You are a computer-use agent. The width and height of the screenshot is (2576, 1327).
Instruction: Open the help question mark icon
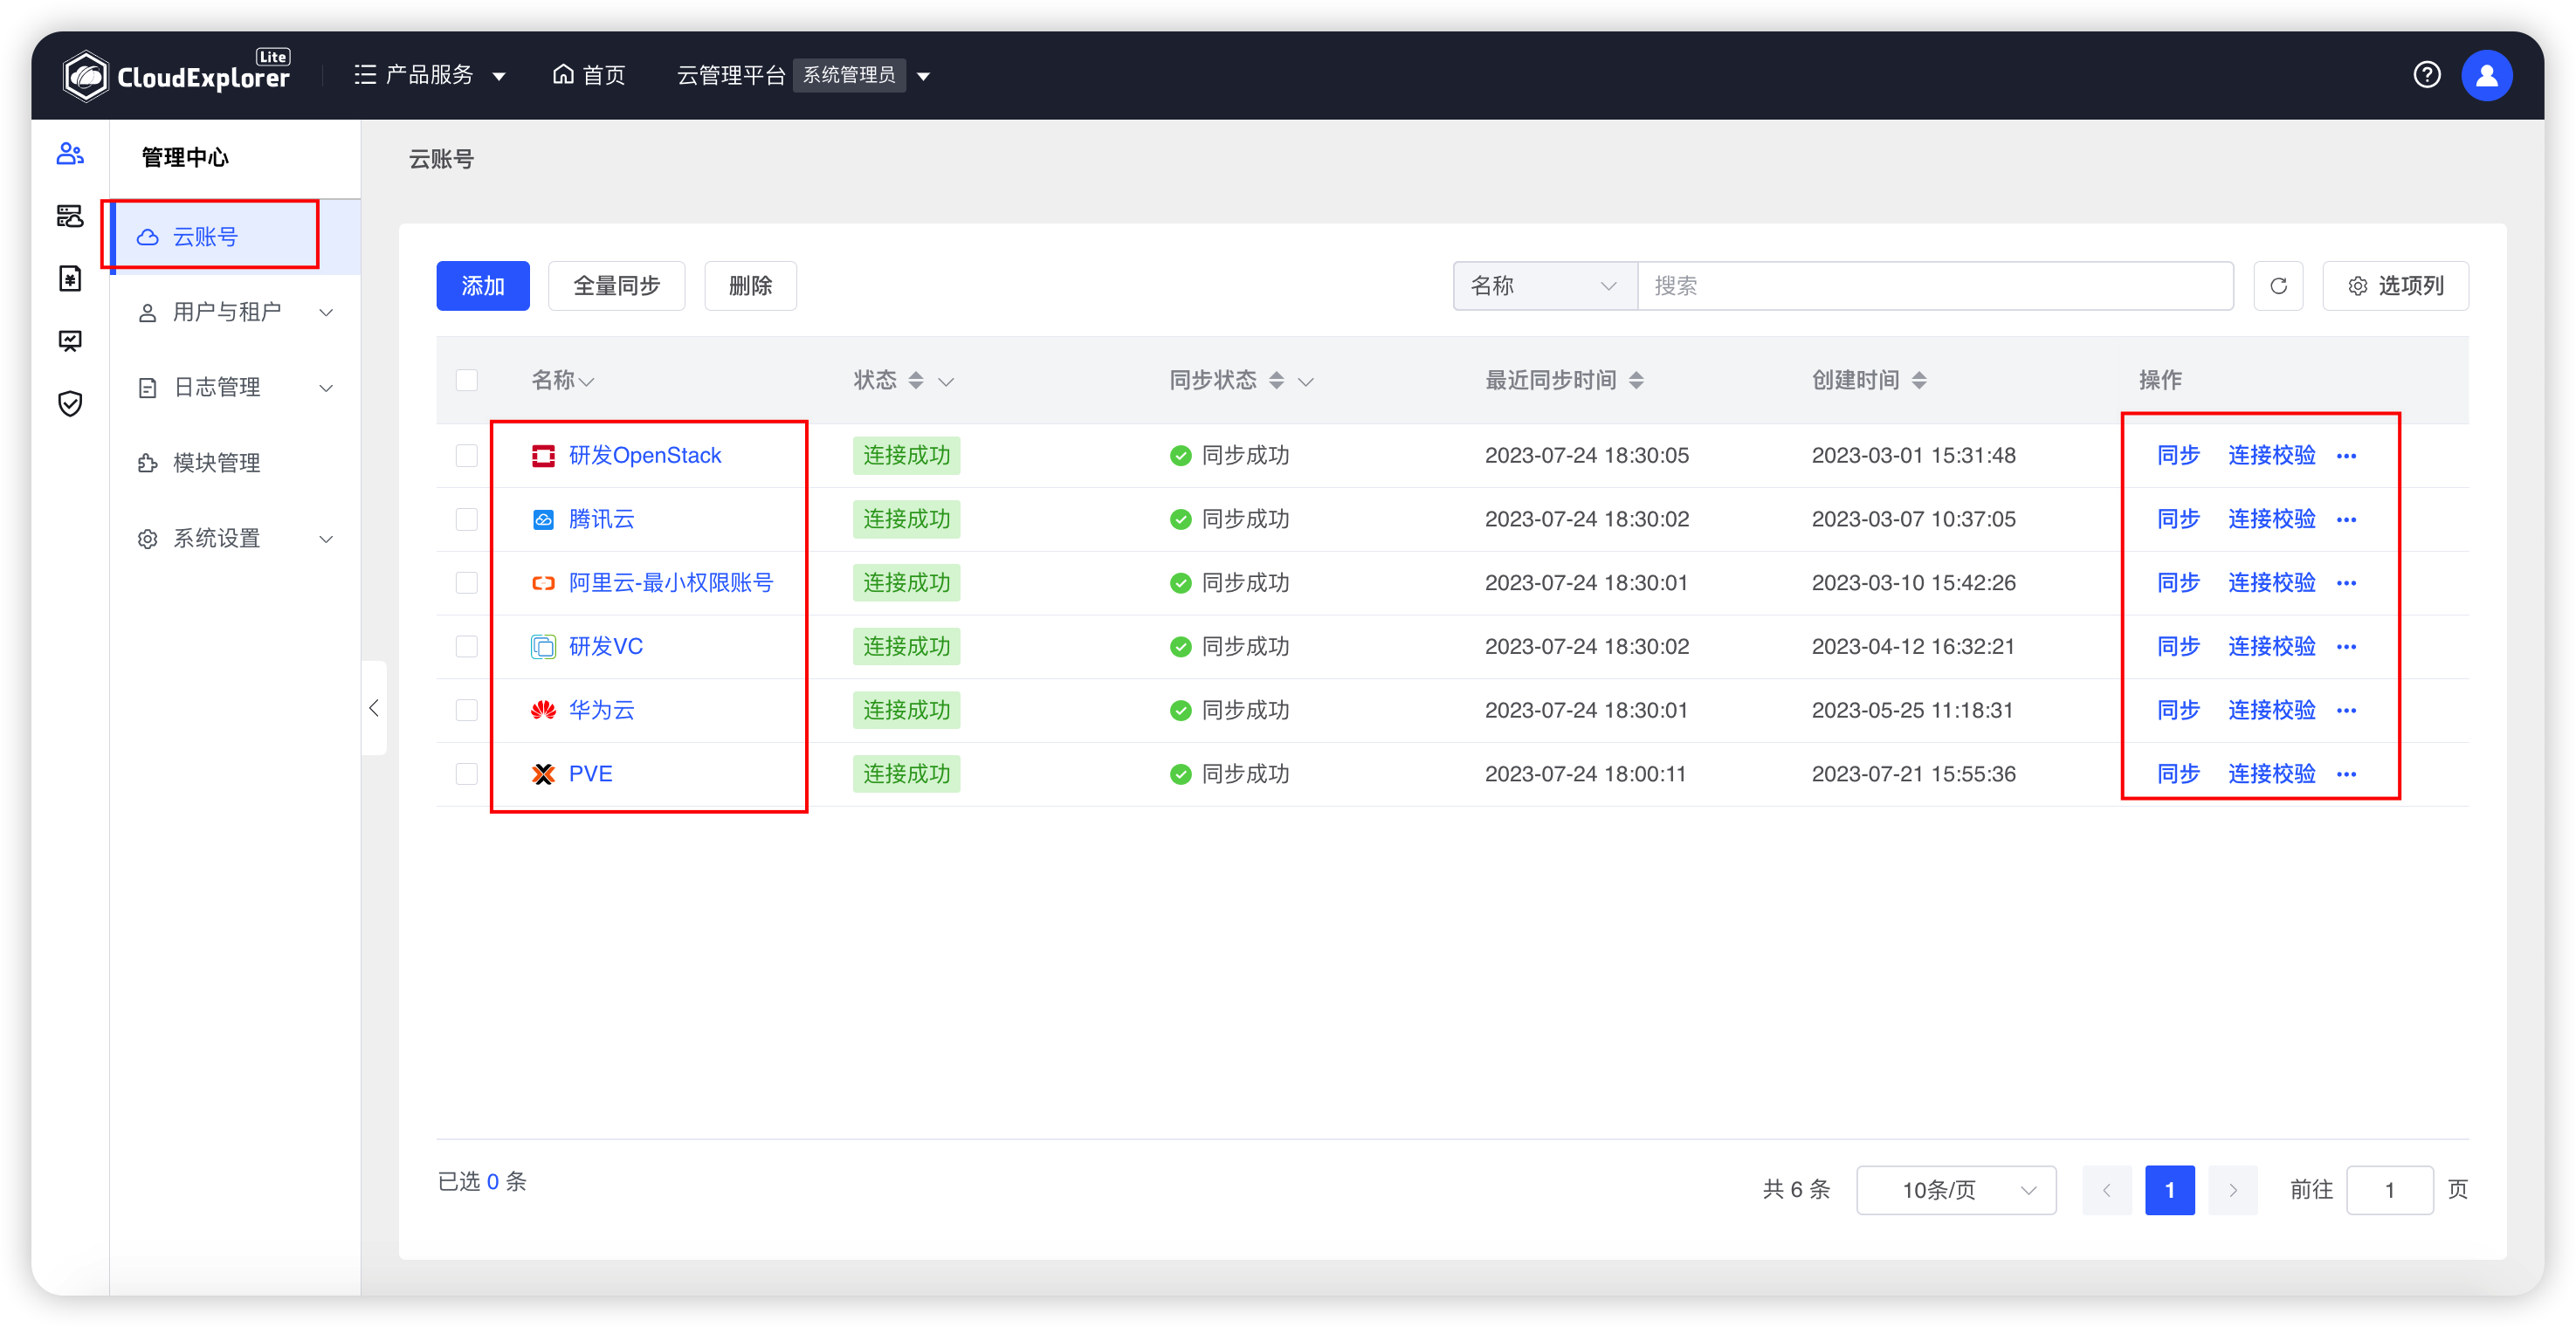coord(2426,75)
